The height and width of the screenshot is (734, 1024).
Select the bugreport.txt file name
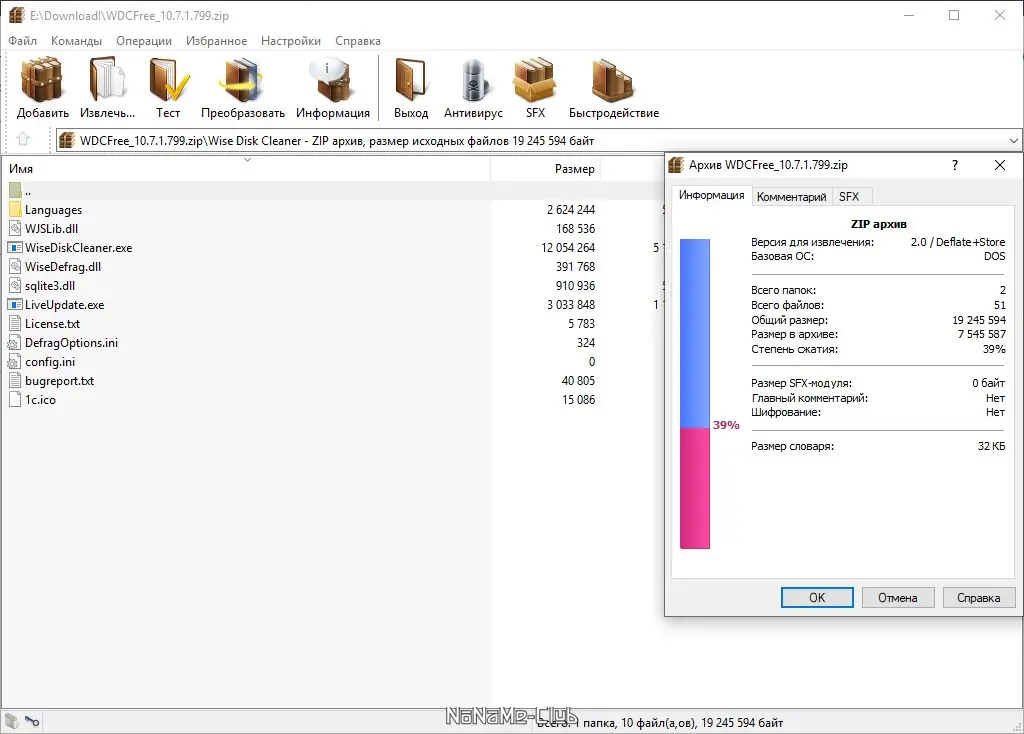click(x=59, y=381)
